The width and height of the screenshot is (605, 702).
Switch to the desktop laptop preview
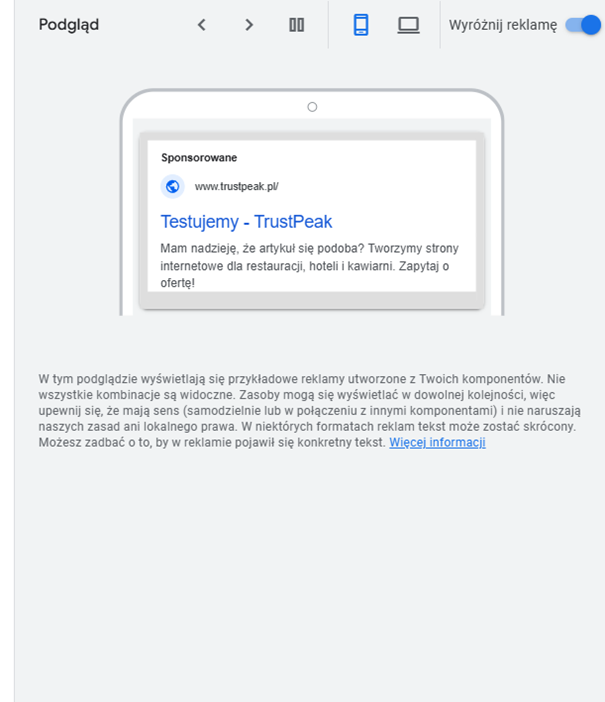408,25
